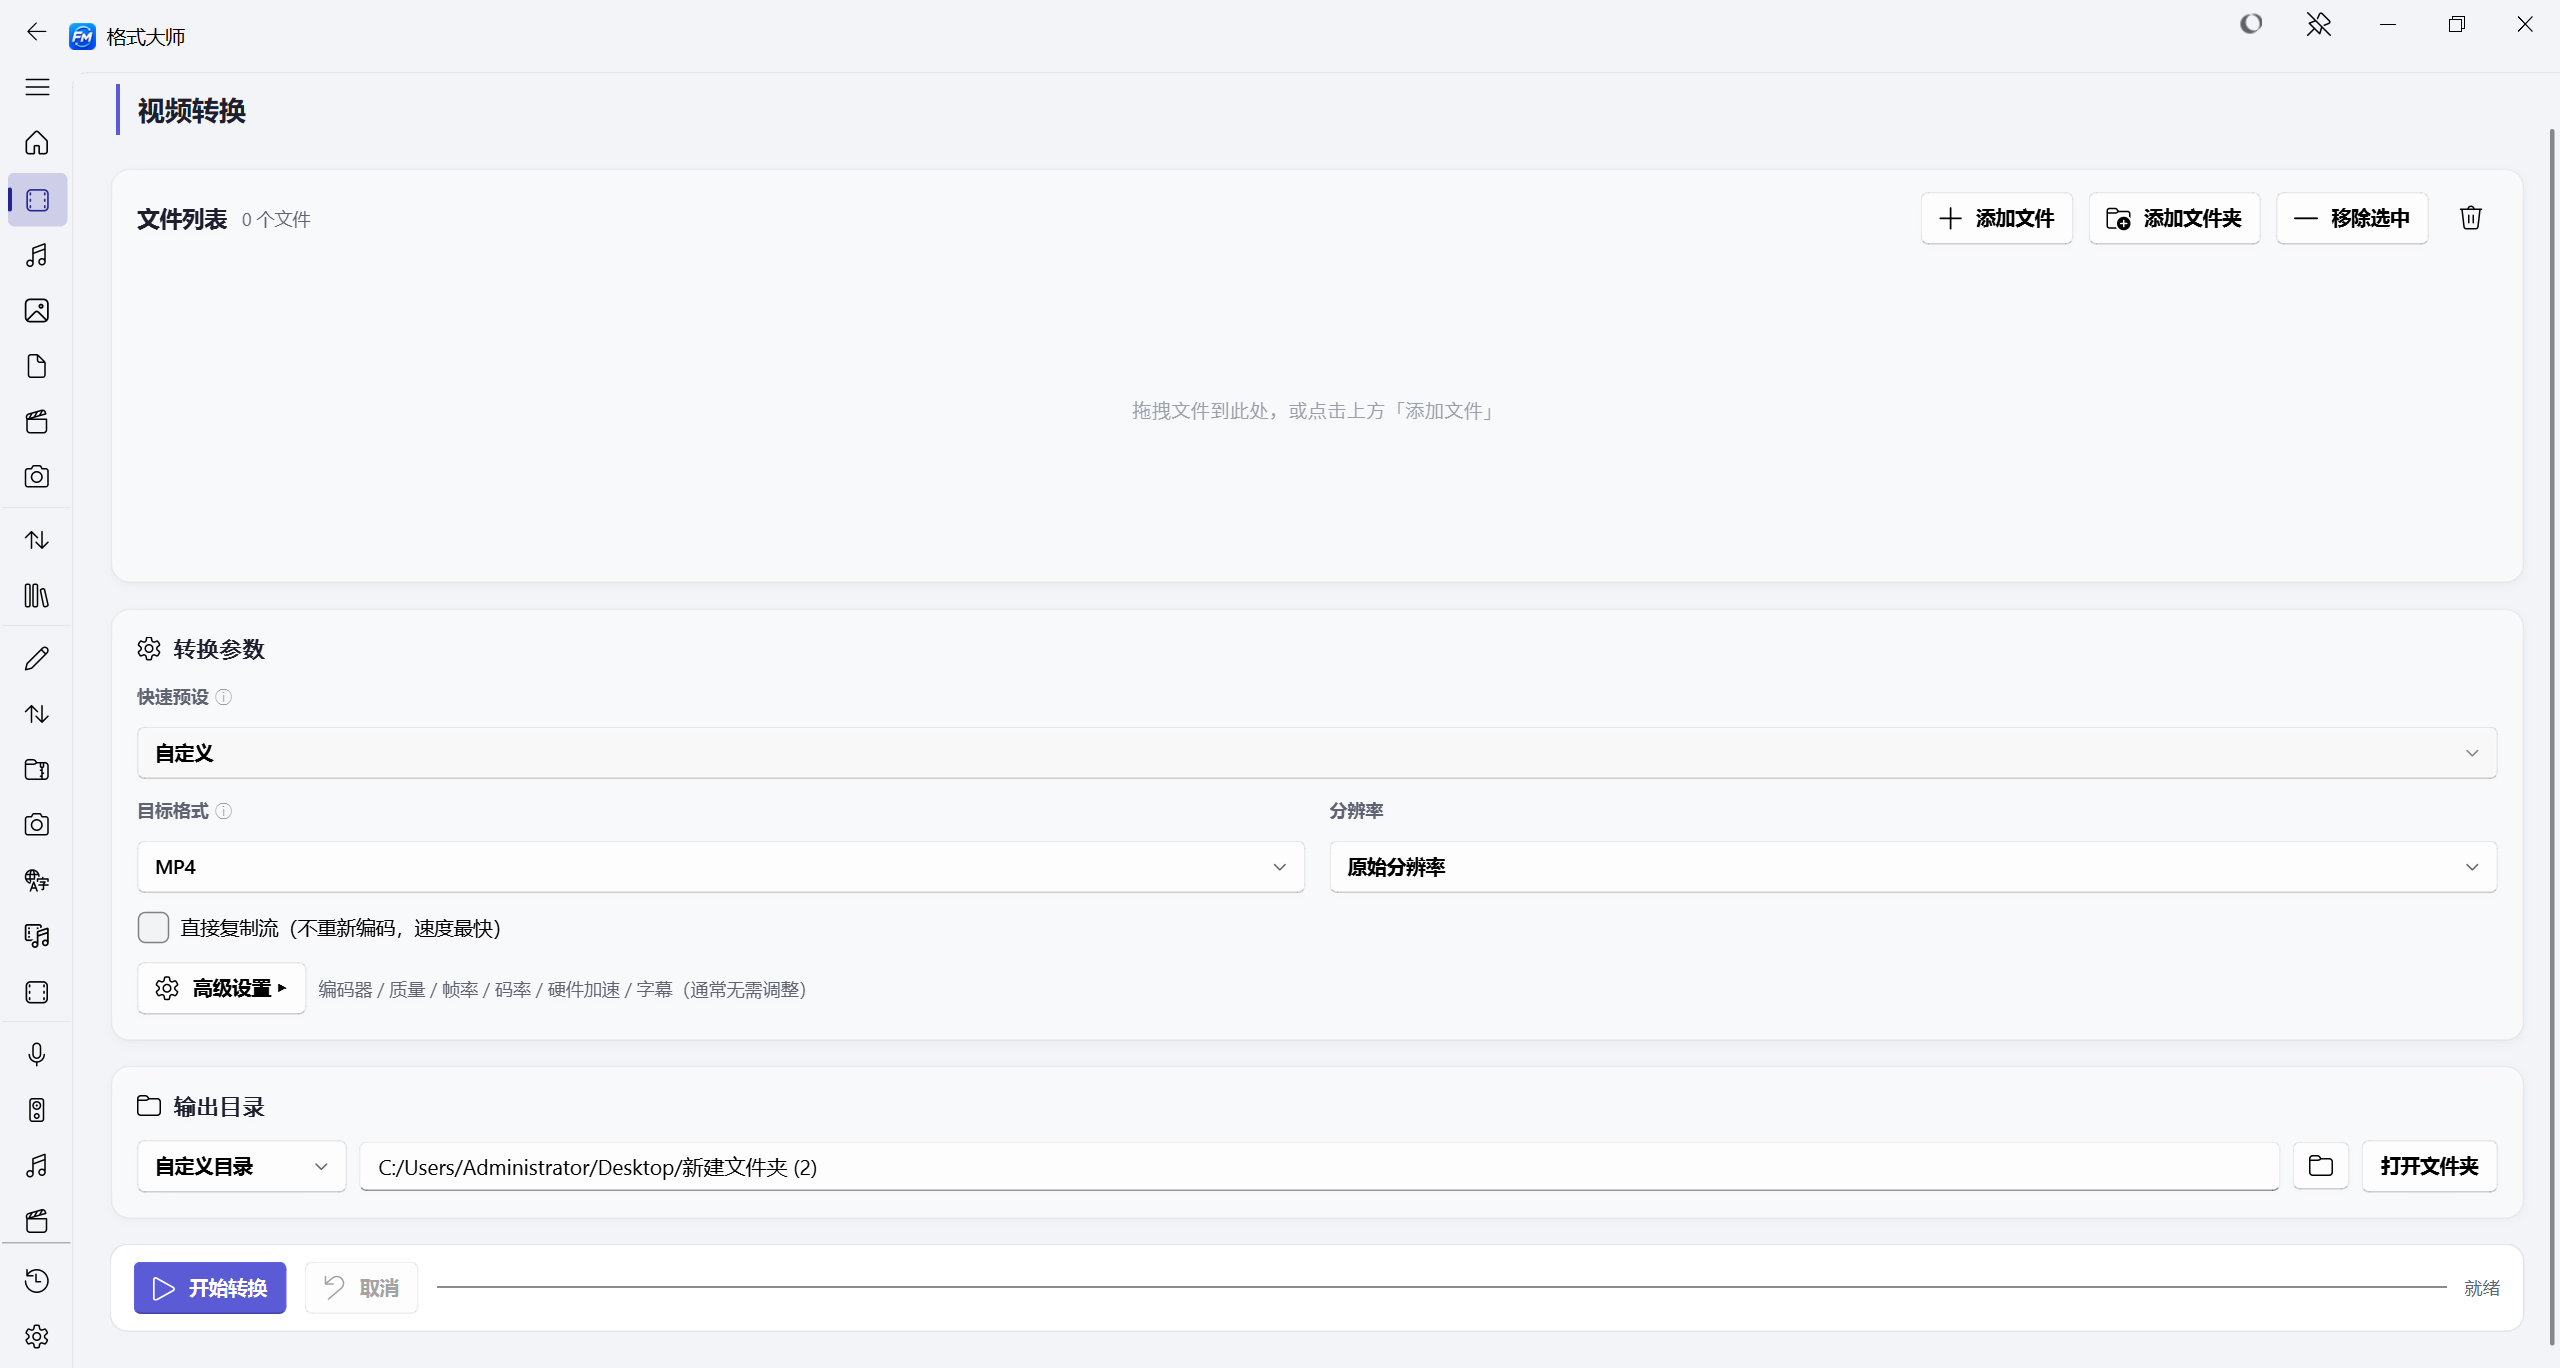Image resolution: width=2560 pixels, height=1368 pixels.
Task: Open the translate language sidebar icon
Action: click(37, 881)
